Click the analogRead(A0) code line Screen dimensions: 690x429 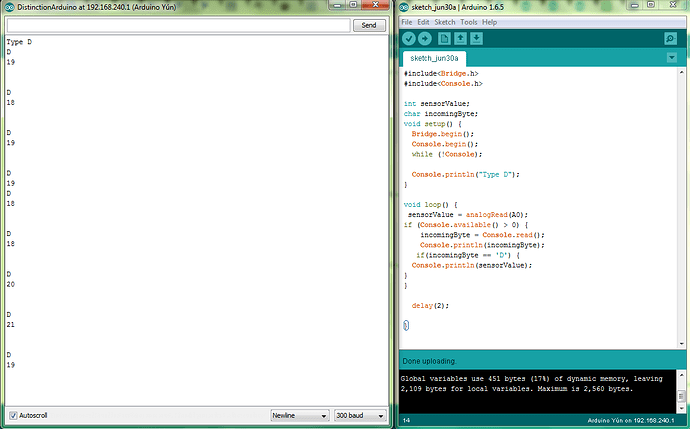click(x=467, y=215)
